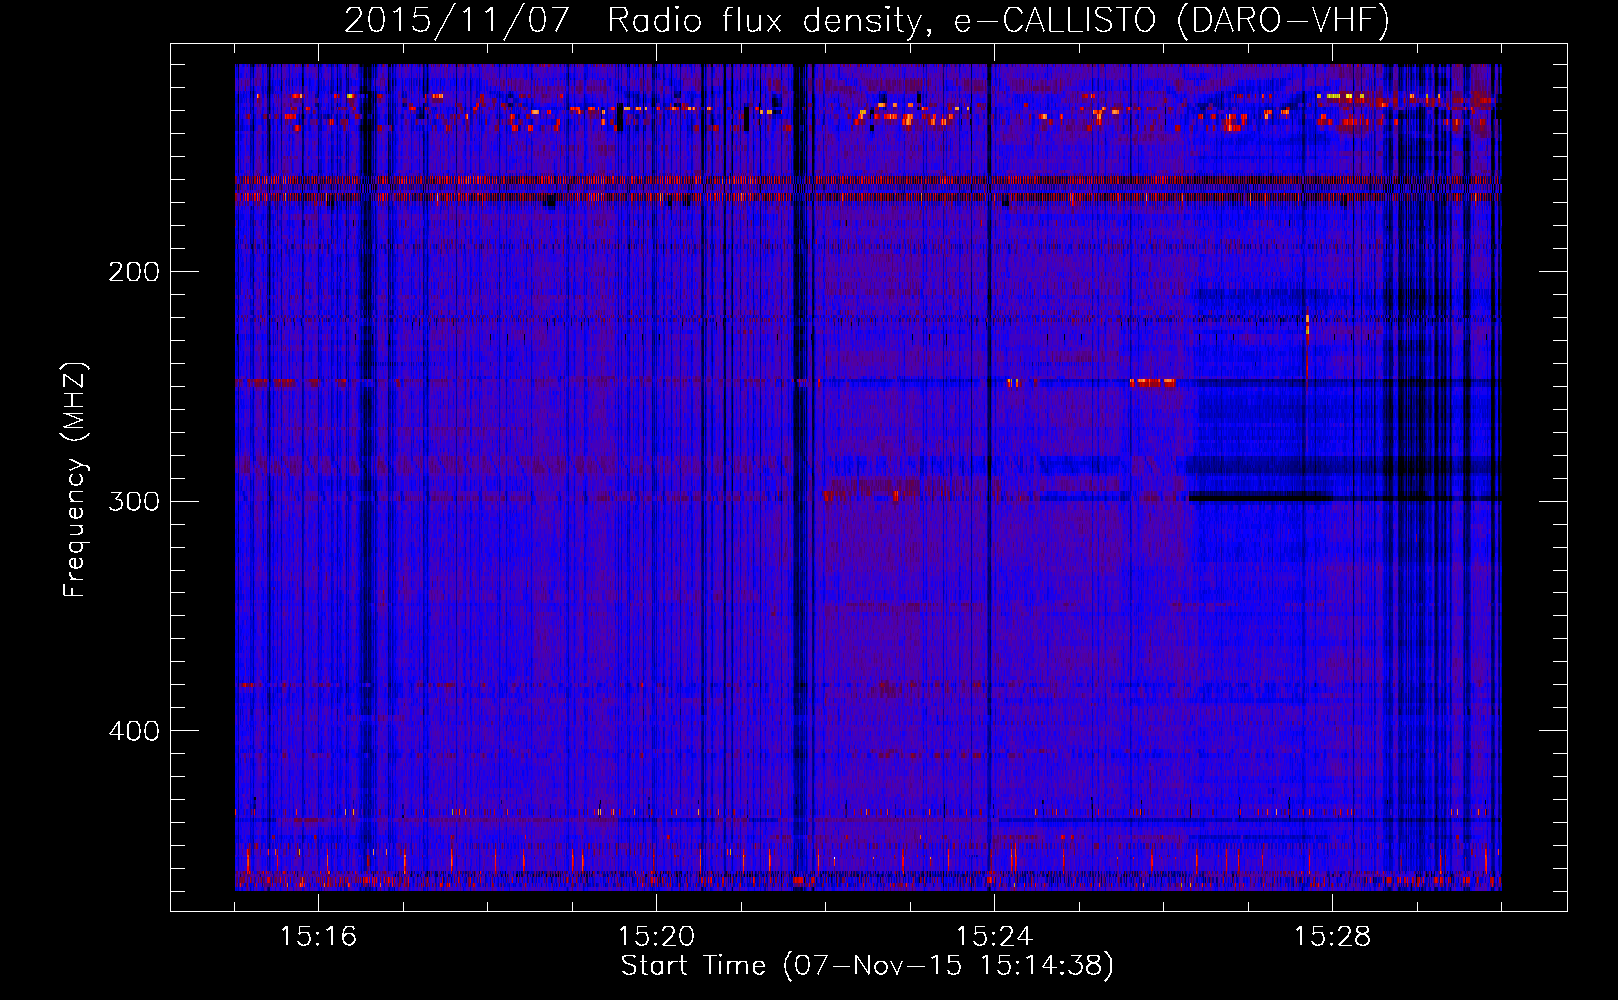The width and height of the screenshot is (1618, 1000).
Task: Click the "400" frequency tick label
Action: pos(134,731)
